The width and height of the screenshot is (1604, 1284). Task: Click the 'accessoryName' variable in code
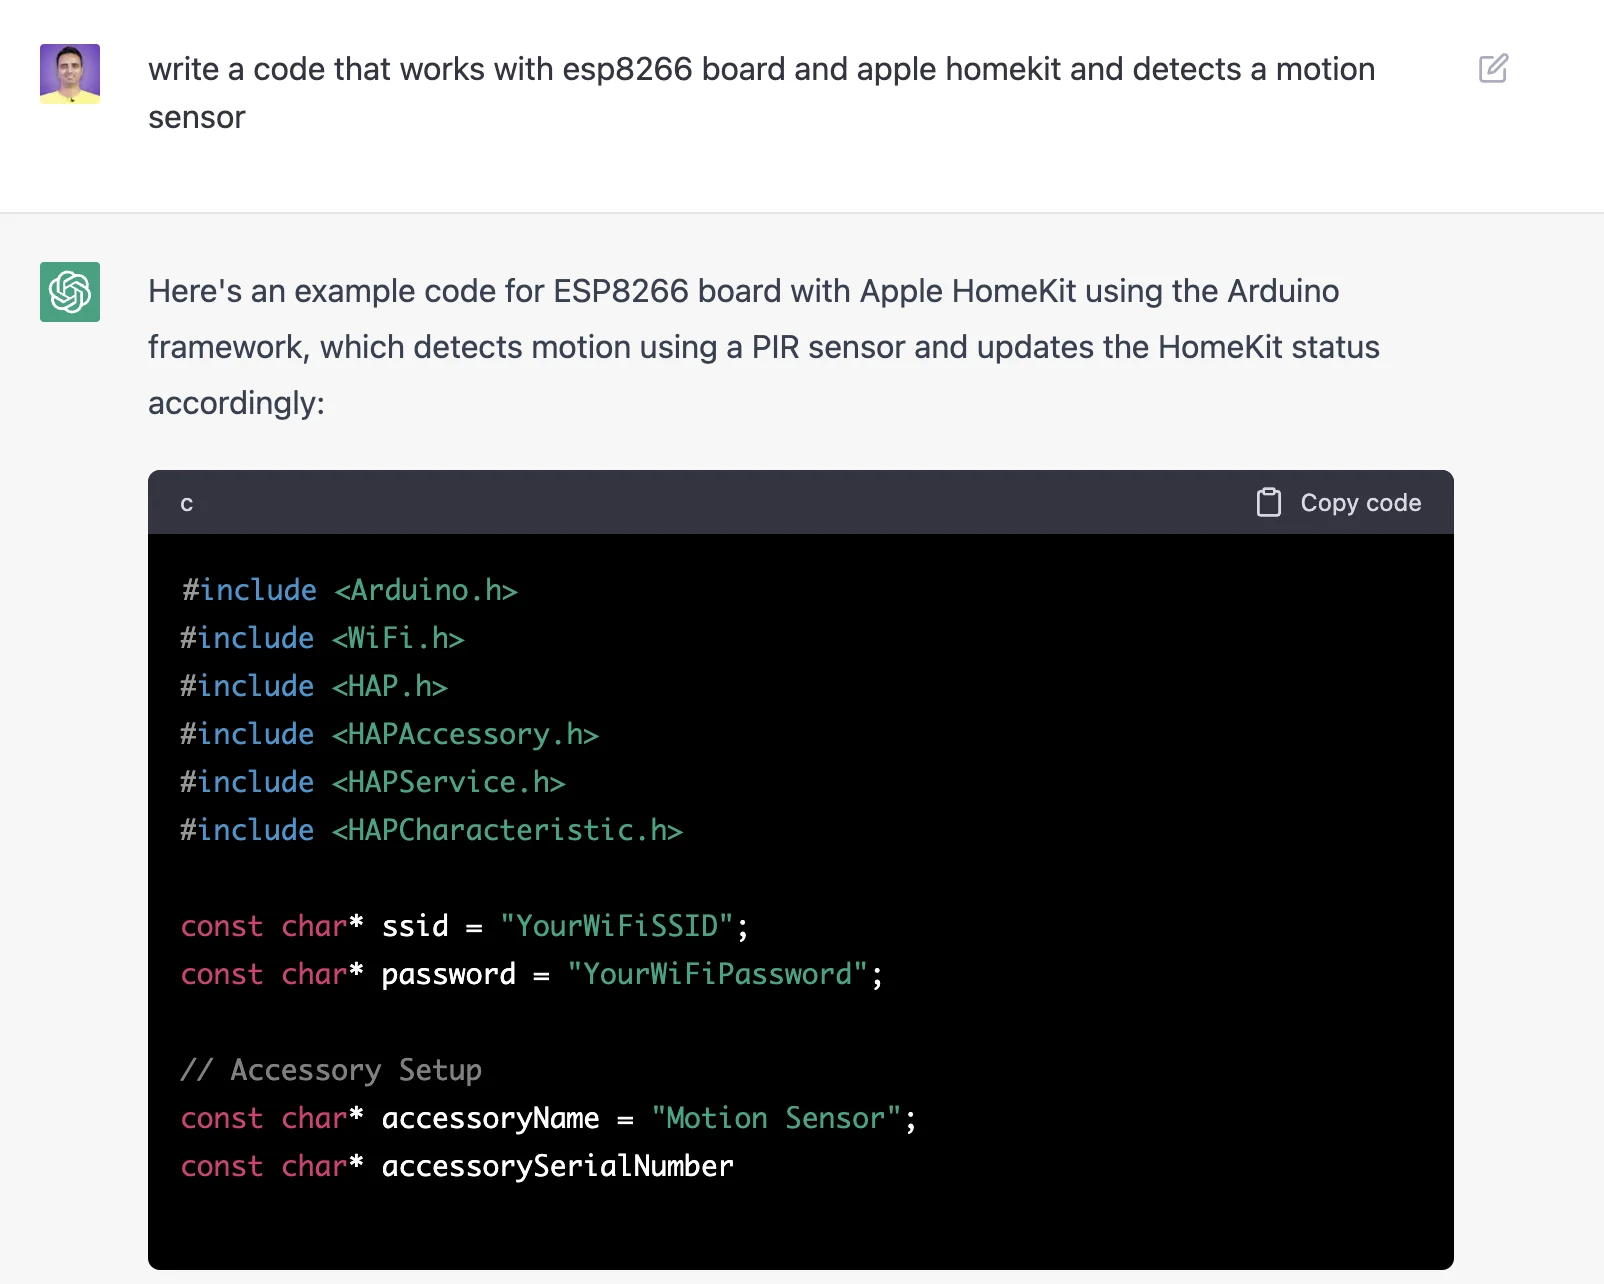490,1118
